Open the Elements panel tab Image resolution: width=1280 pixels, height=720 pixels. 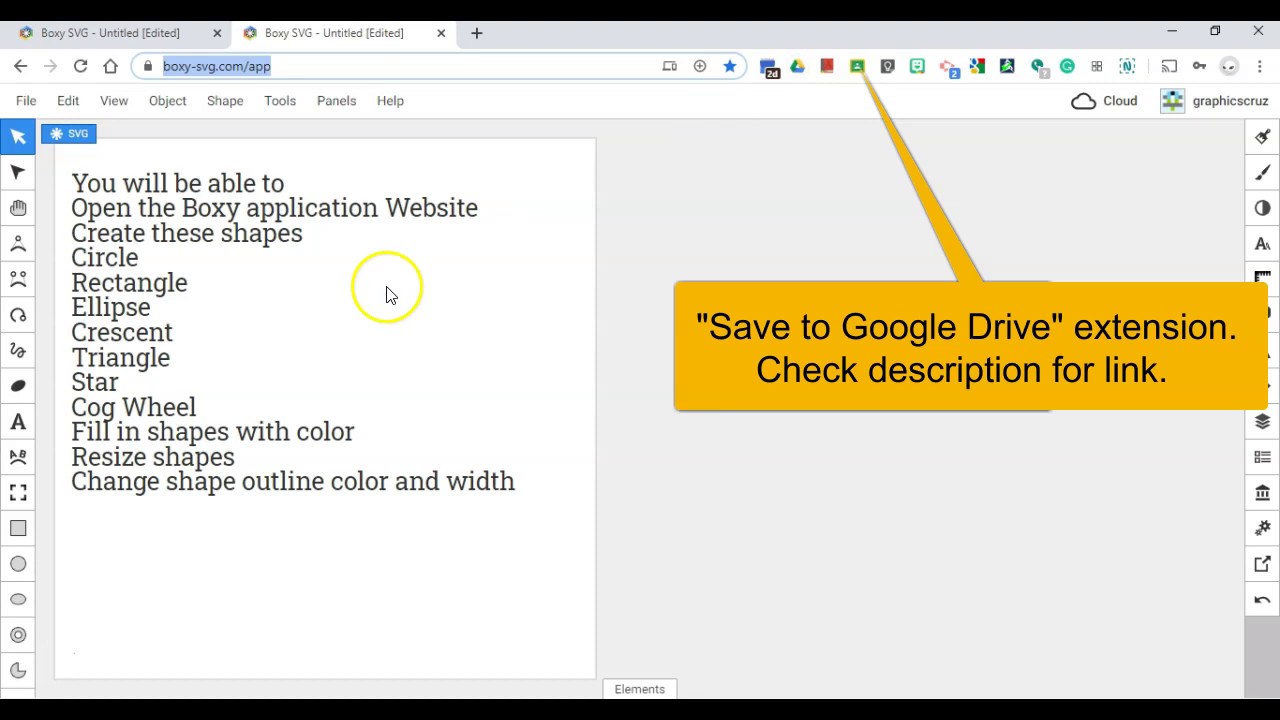tap(640, 689)
